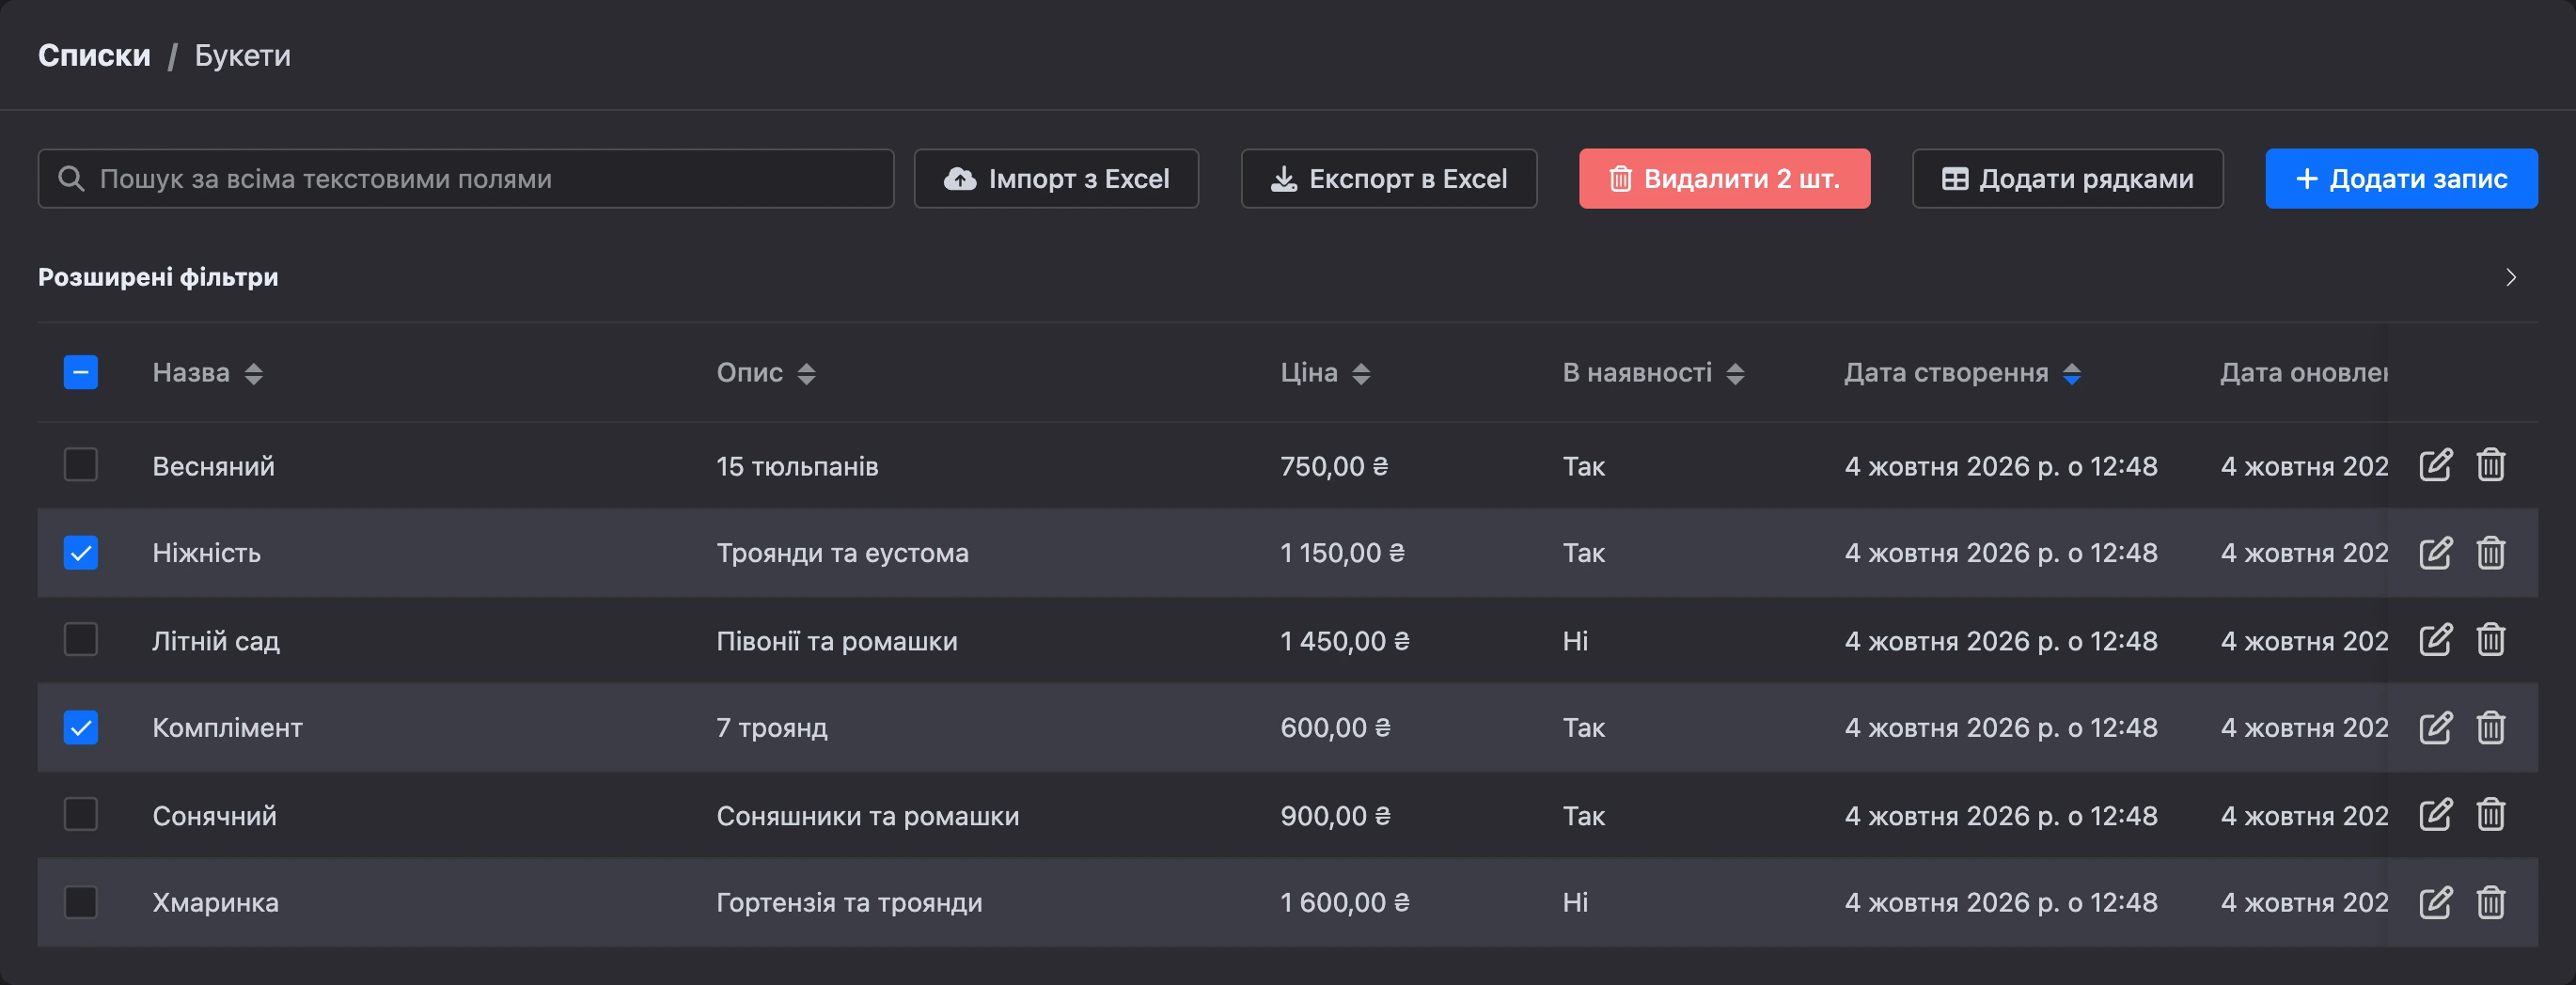Image resolution: width=2576 pixels, height=985 pixels.
Task: Click the Букети breadcrumb text
Action: point(242,55)
